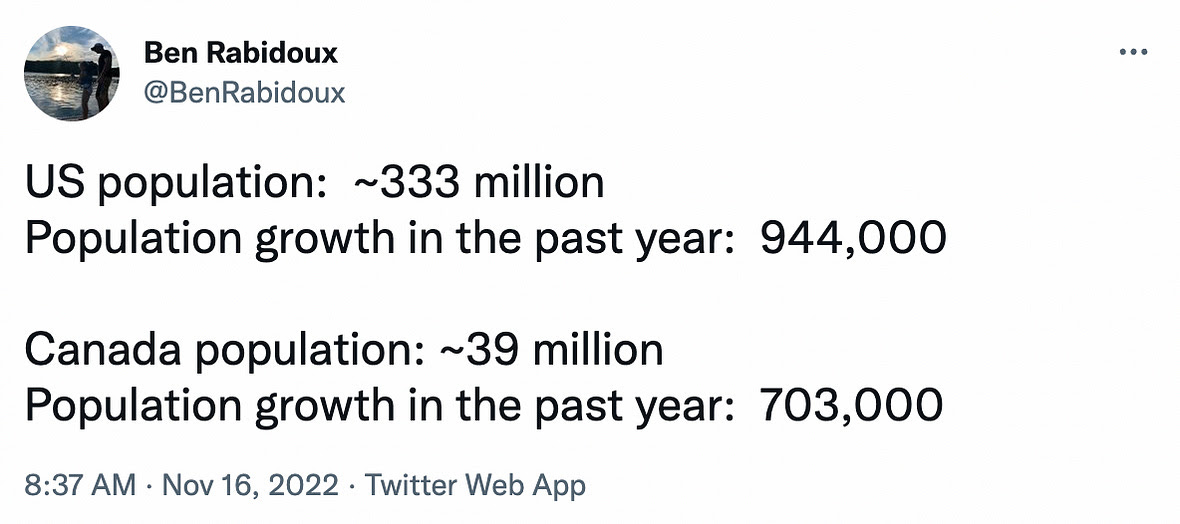This screenshot has height=524, width=1180.
Task: Click the 944,000 growth number
Action: pyautogui.click(x=853, y=238)
